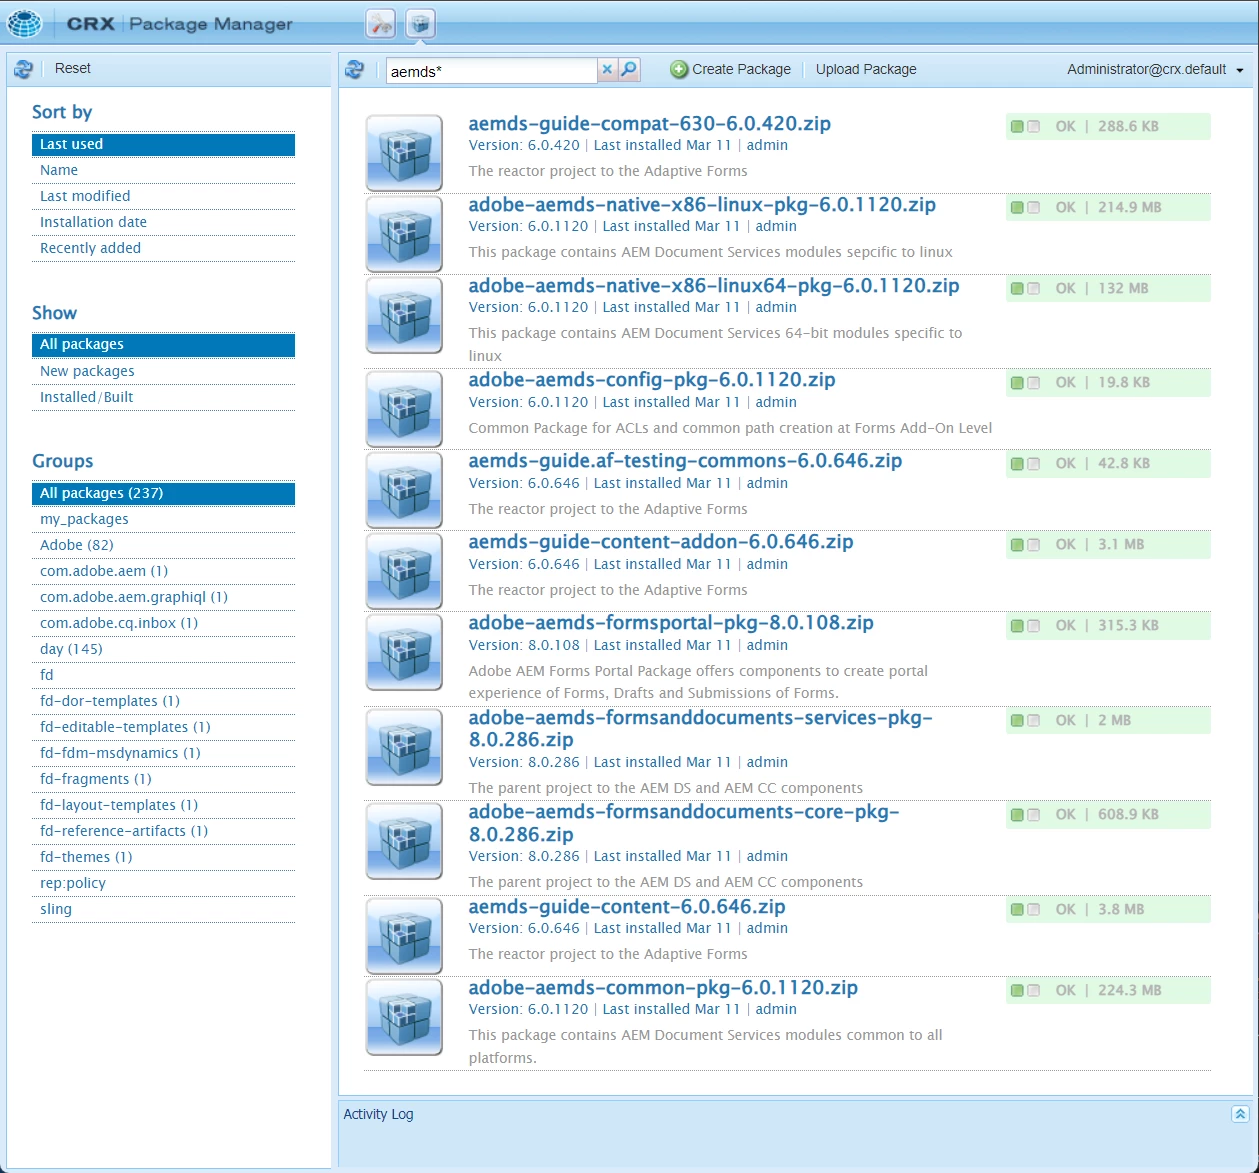This screenshot has width=1259, height=1173.
Task: Click status indicator of 315.3 KB package
Action: click(1026, 626)
